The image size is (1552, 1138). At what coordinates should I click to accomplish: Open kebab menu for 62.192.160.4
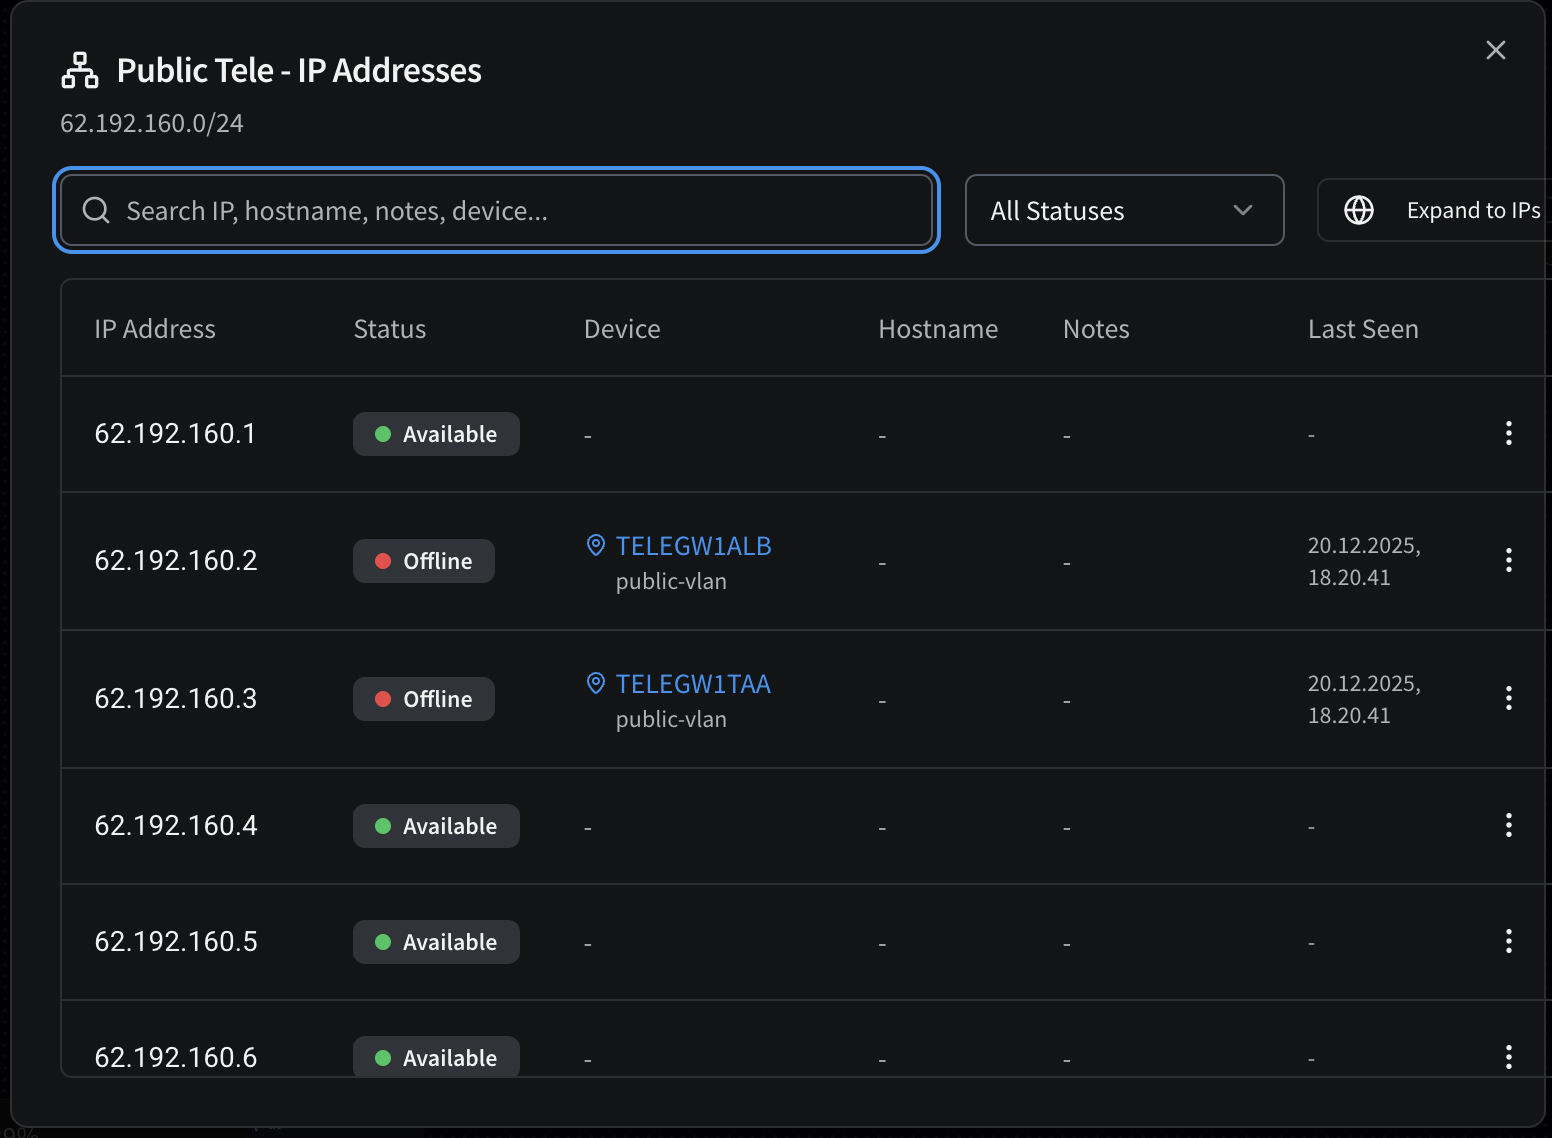(x=1508, y=825)
